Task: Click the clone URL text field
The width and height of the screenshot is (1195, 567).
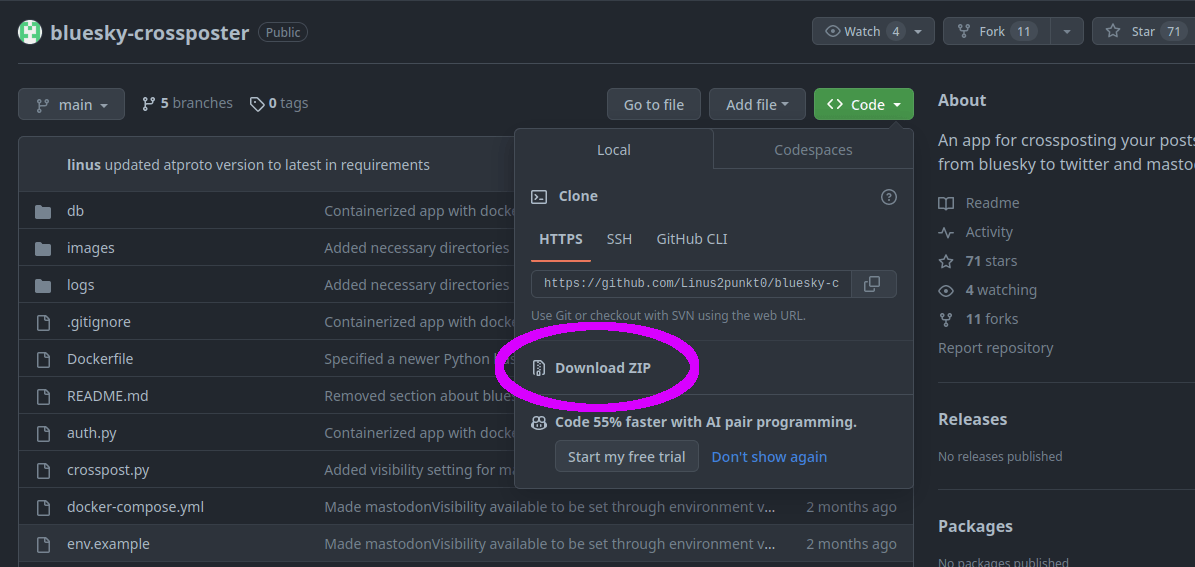Action: 691,284
